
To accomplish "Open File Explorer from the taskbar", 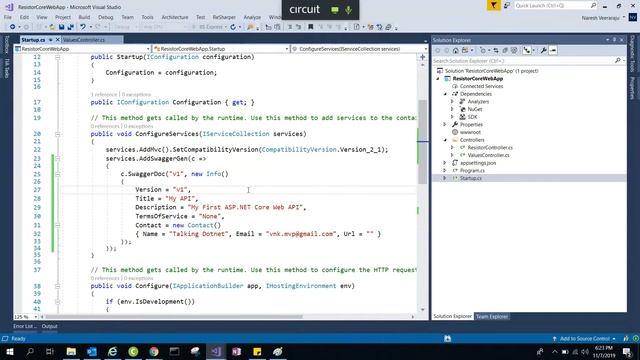I will (x=71, y=351).
